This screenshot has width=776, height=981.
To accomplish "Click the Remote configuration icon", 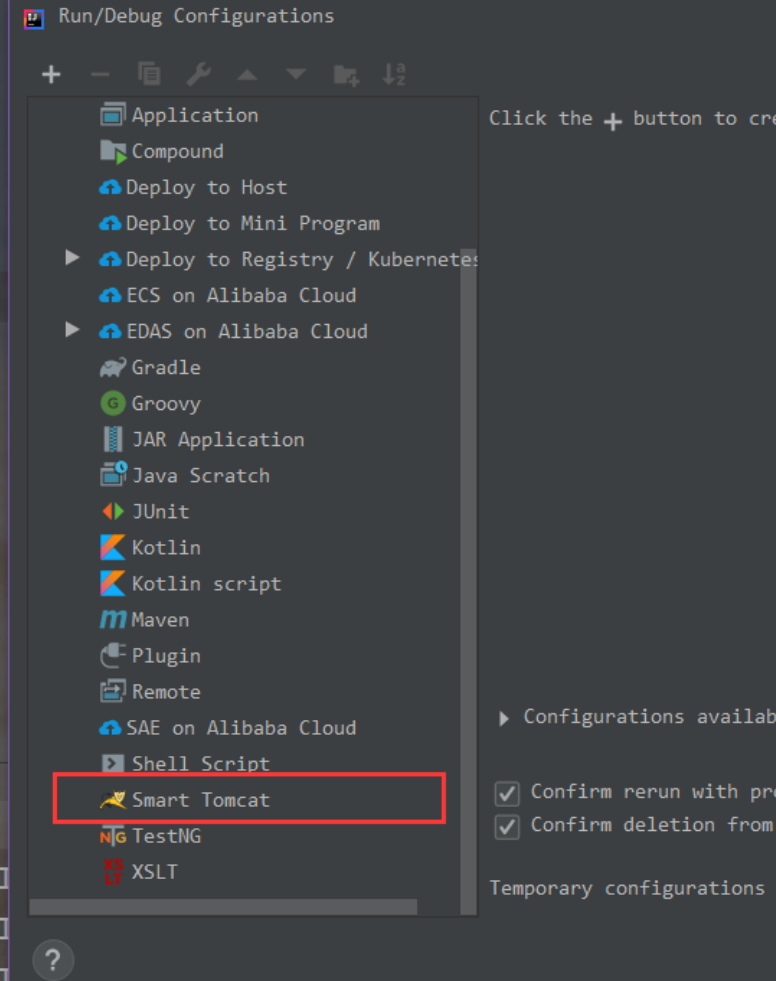I will pos(113,691).
